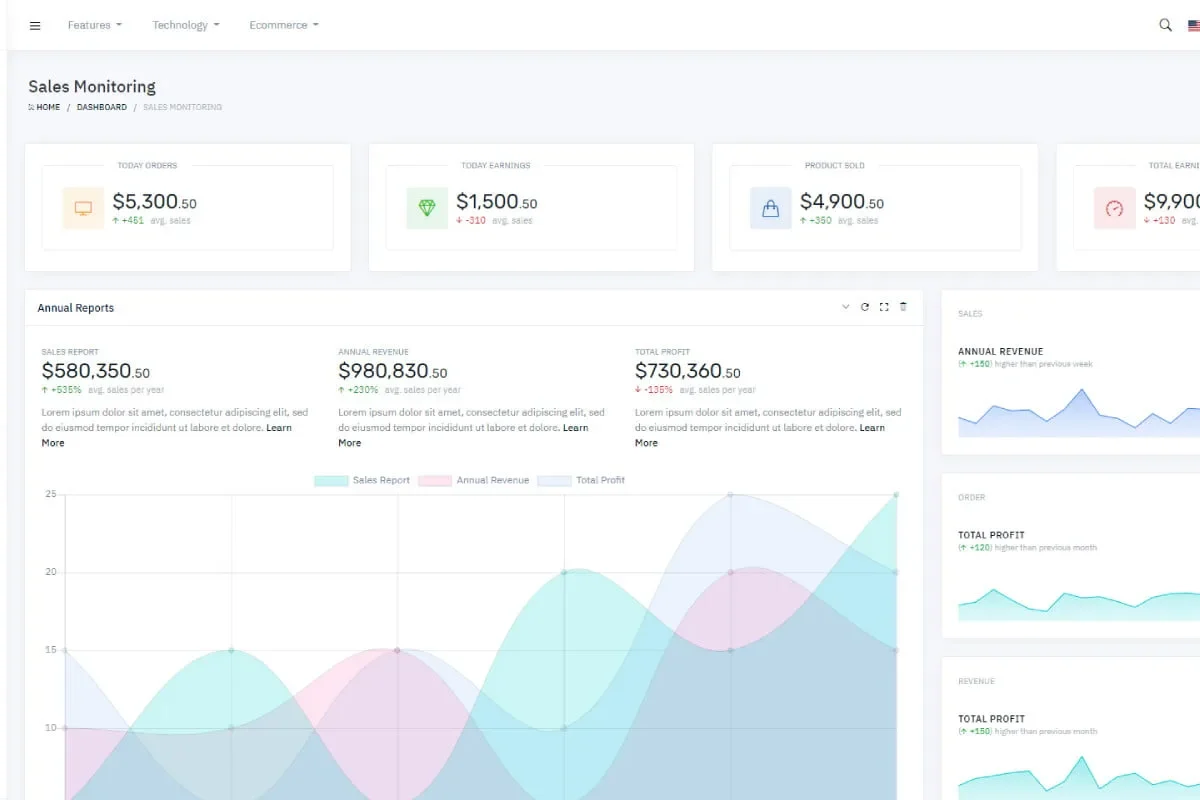Click the TODAY EARNINGS card label

pos(496,166)
